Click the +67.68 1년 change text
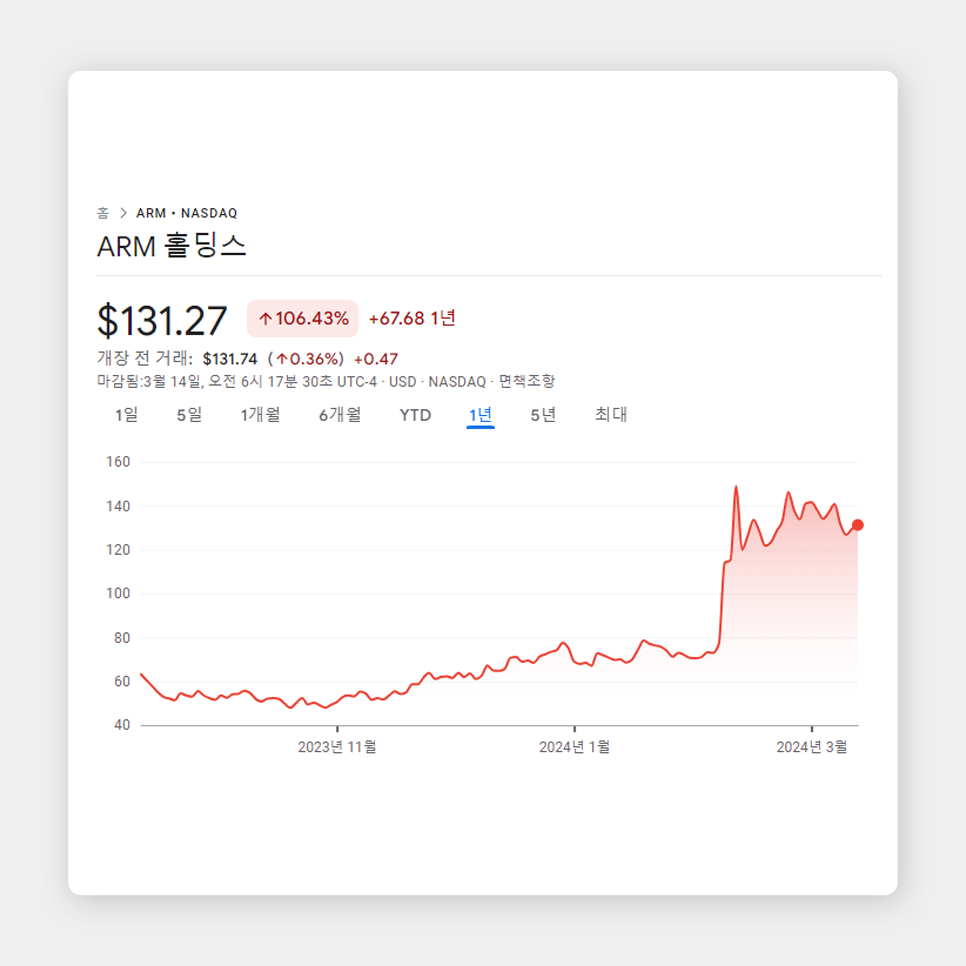 pyautogui.click(x=412, y=319)
